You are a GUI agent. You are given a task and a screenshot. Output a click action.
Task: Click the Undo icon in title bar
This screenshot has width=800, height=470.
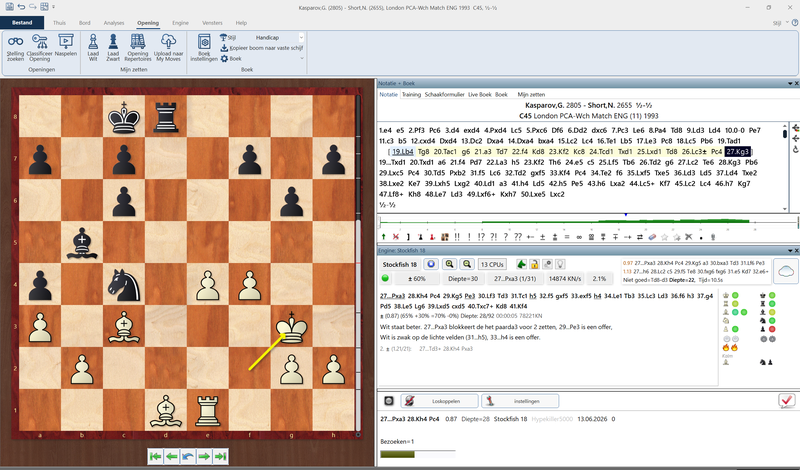[x=21, y=7]
